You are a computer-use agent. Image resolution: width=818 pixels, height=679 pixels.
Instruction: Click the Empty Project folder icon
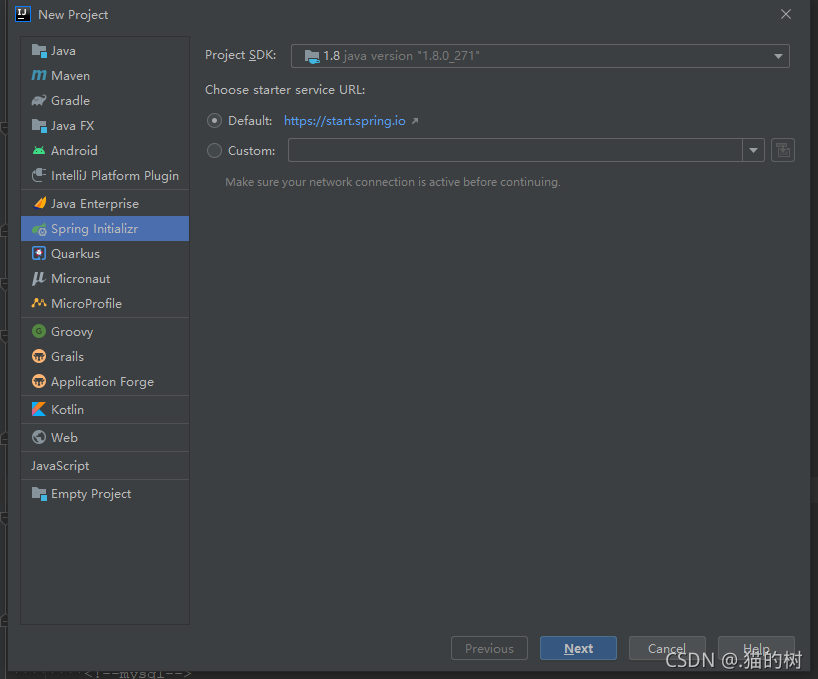coord(39,493)
